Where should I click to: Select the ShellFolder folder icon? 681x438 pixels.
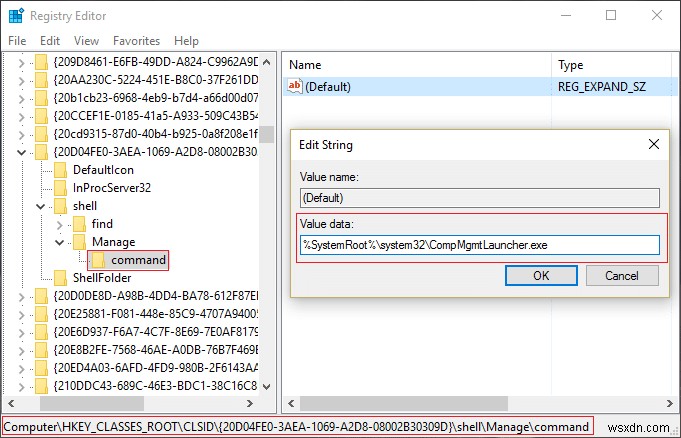[60, 278]
